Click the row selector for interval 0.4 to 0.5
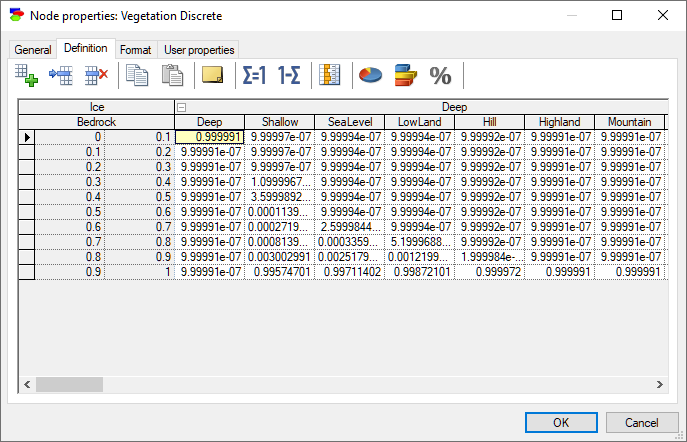Image resolution: width=687 pixels, height=442 pixels. point(27,197)
